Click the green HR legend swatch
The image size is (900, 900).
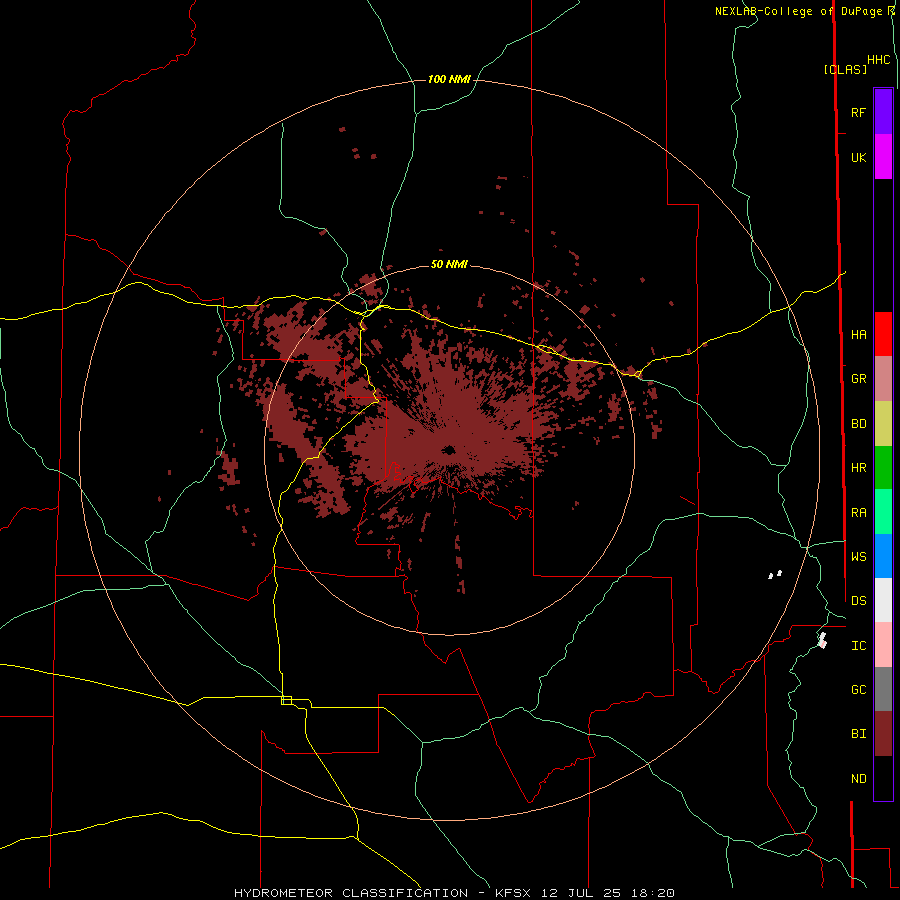pos(883,468)
